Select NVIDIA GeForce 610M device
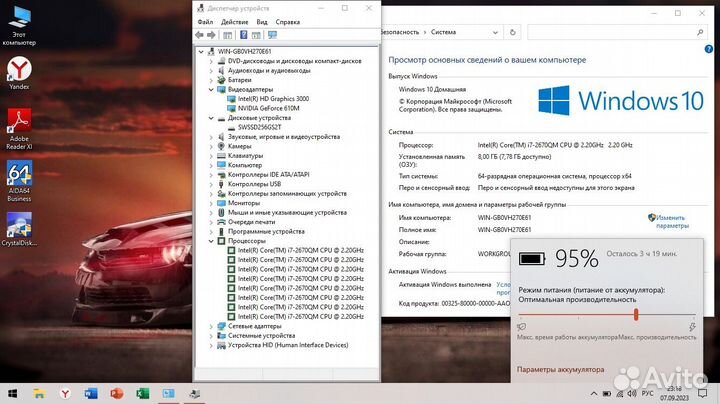Image resolution: width=720 pixels, height=404 pixels. [x=269, y=108]
